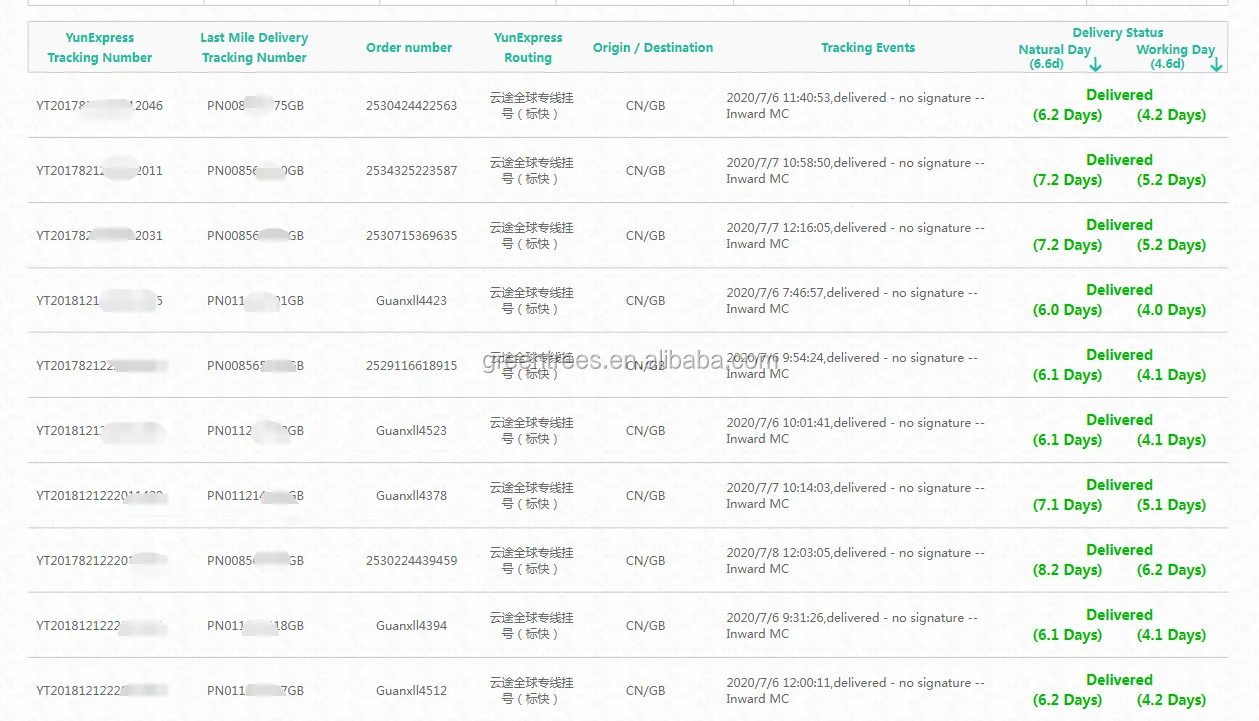This screenshot has width=1259, height=721.
Task: Click the Delivered status showing 6.0 Days
Action: pyautogui.click(x=1119, y=290)
